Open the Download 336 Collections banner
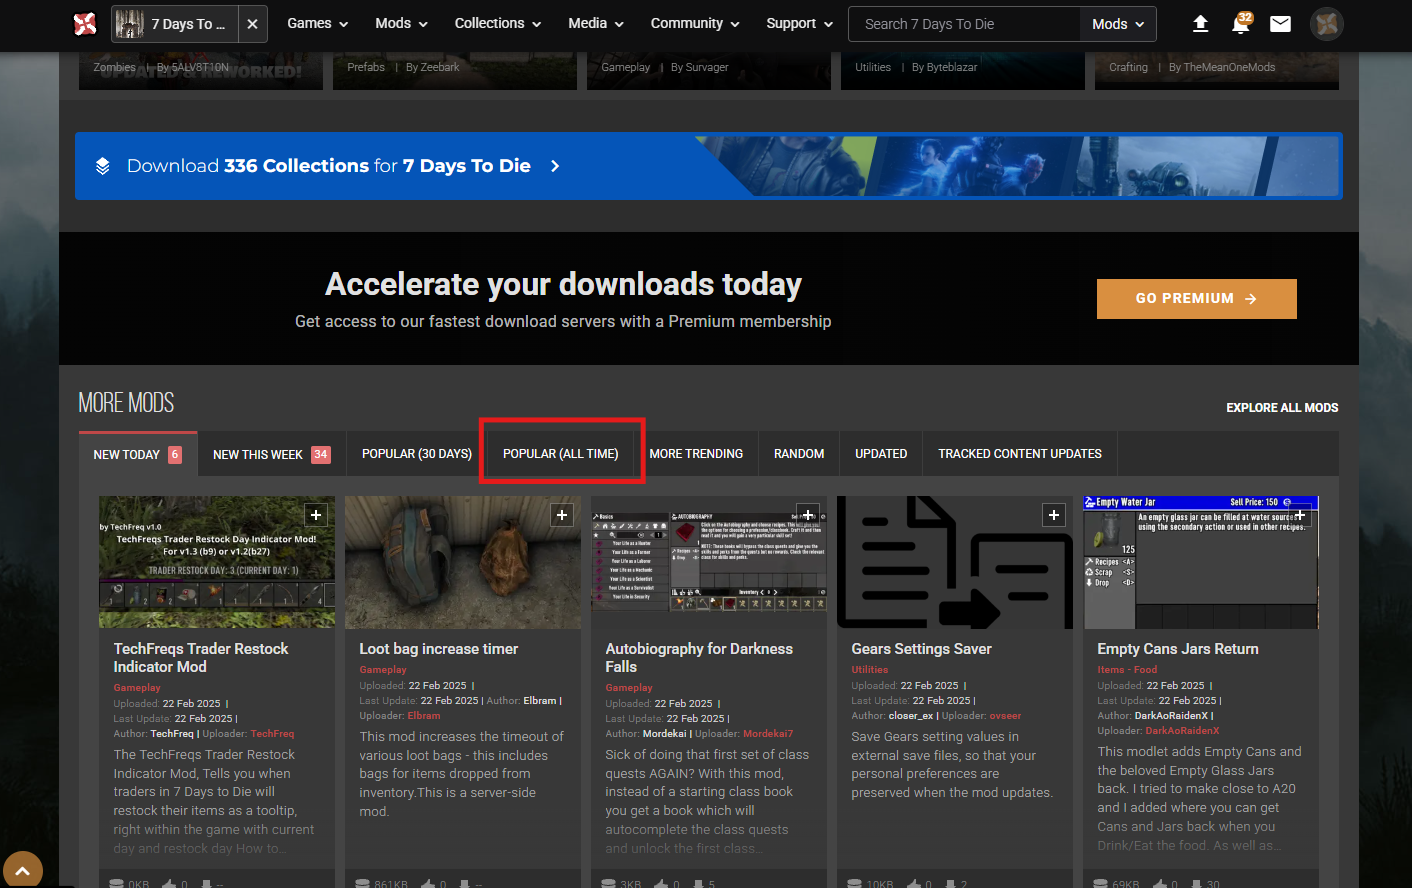The height and width of the screenshot is (888, 1412). (x=709, y=166)
